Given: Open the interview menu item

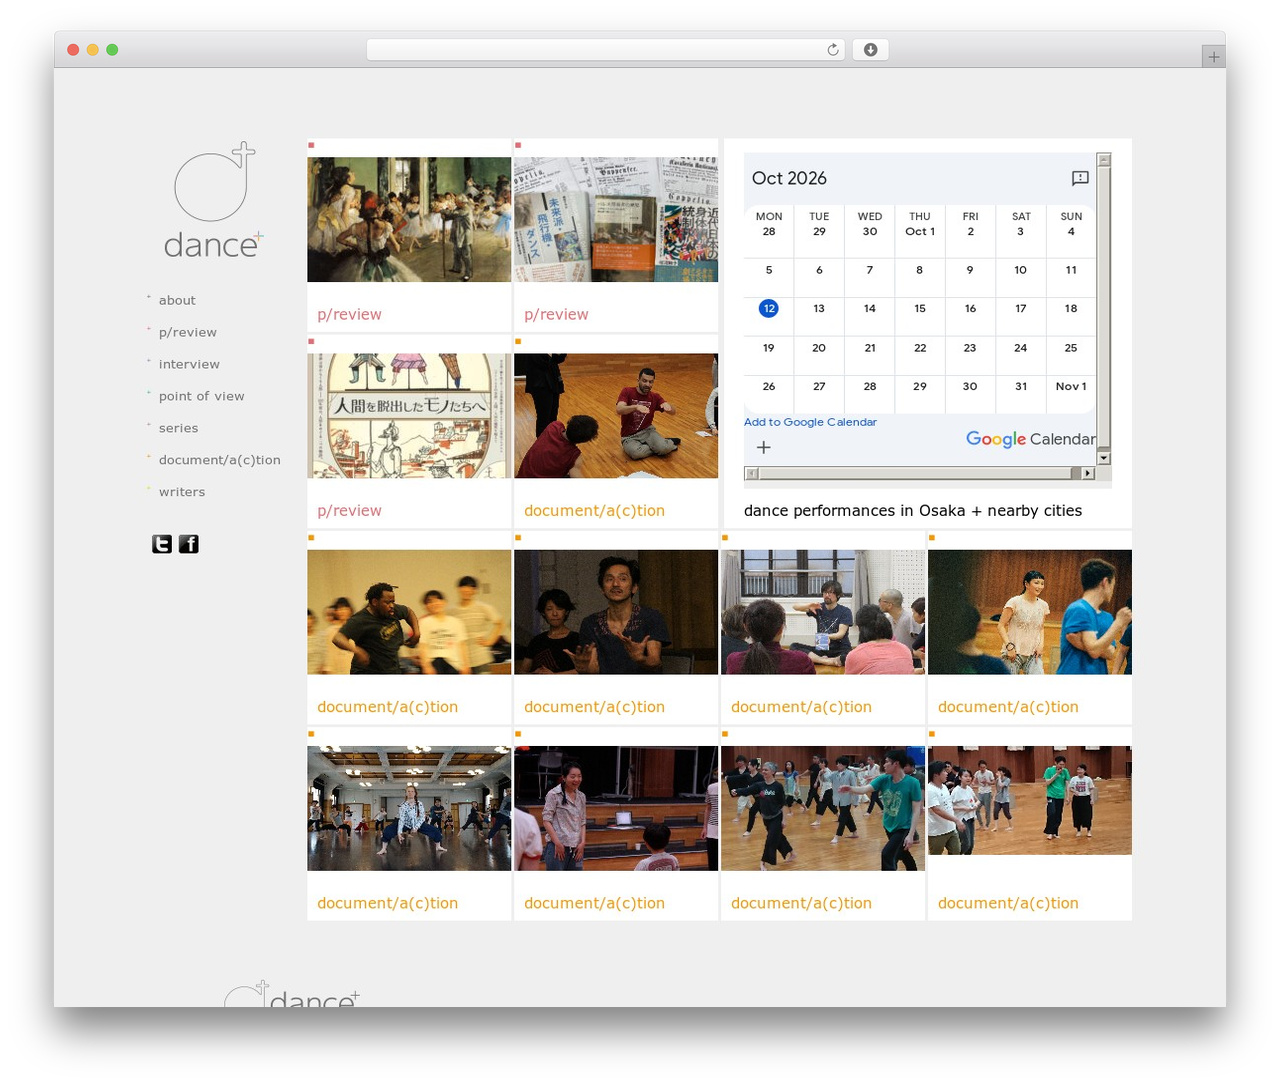Looking at the screenshot, I should (x=189, y=364).
